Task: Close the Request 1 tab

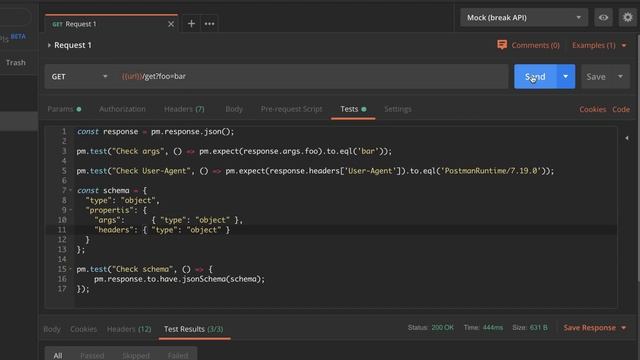Action: 171,24
